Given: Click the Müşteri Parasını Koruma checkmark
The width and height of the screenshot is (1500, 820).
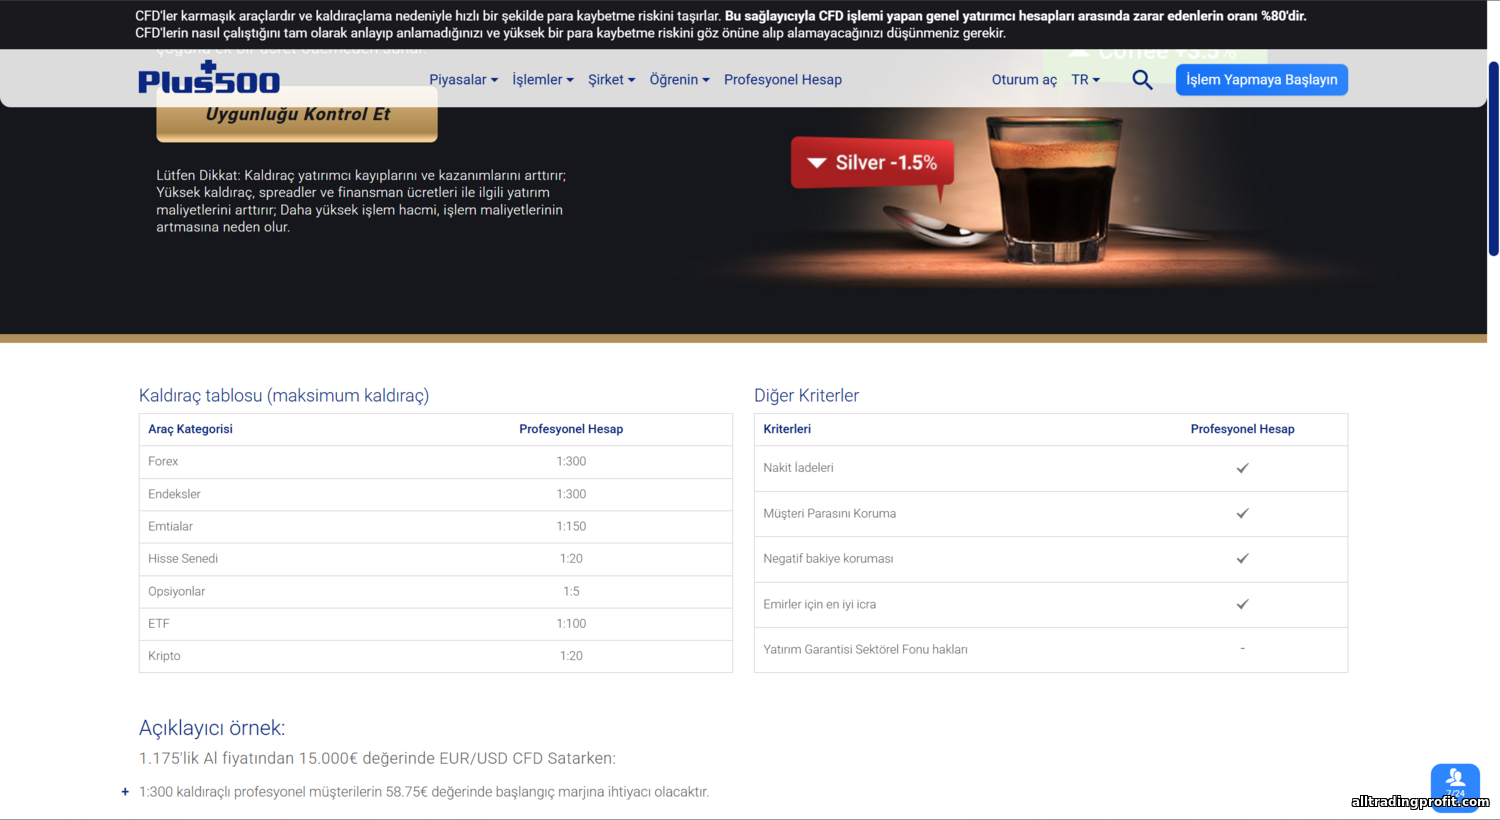Looking at the screenshot, I should coord(1242,513).
